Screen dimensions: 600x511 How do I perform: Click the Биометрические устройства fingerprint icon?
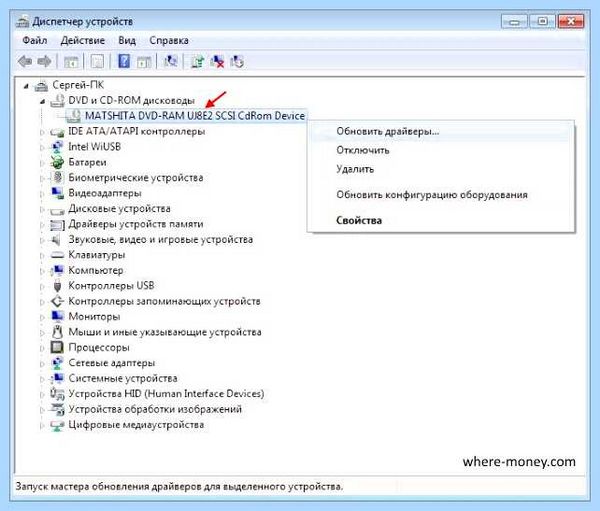coord(57,178)
